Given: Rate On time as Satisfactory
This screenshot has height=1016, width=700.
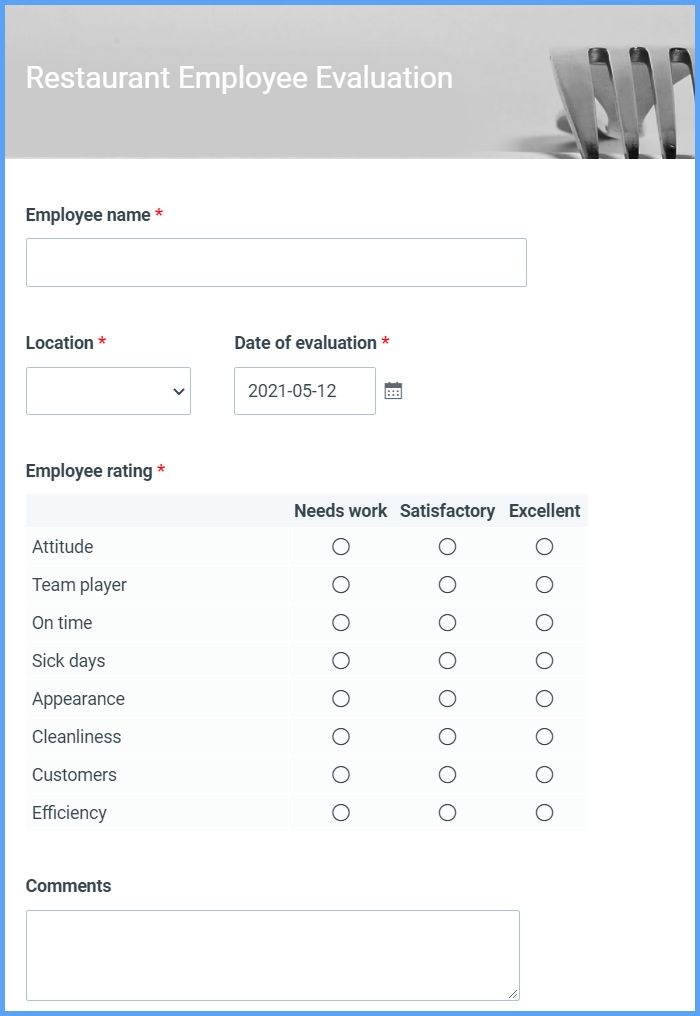Looking at the screenshot, I should 447,622.
